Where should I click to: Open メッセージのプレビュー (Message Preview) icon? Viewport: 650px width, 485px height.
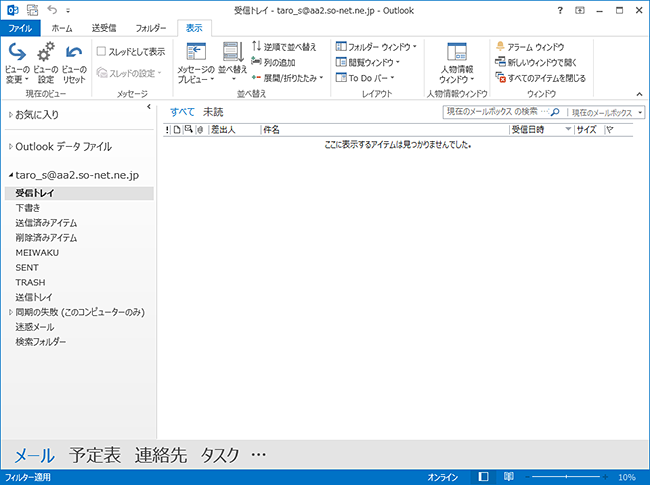(195, 54)
